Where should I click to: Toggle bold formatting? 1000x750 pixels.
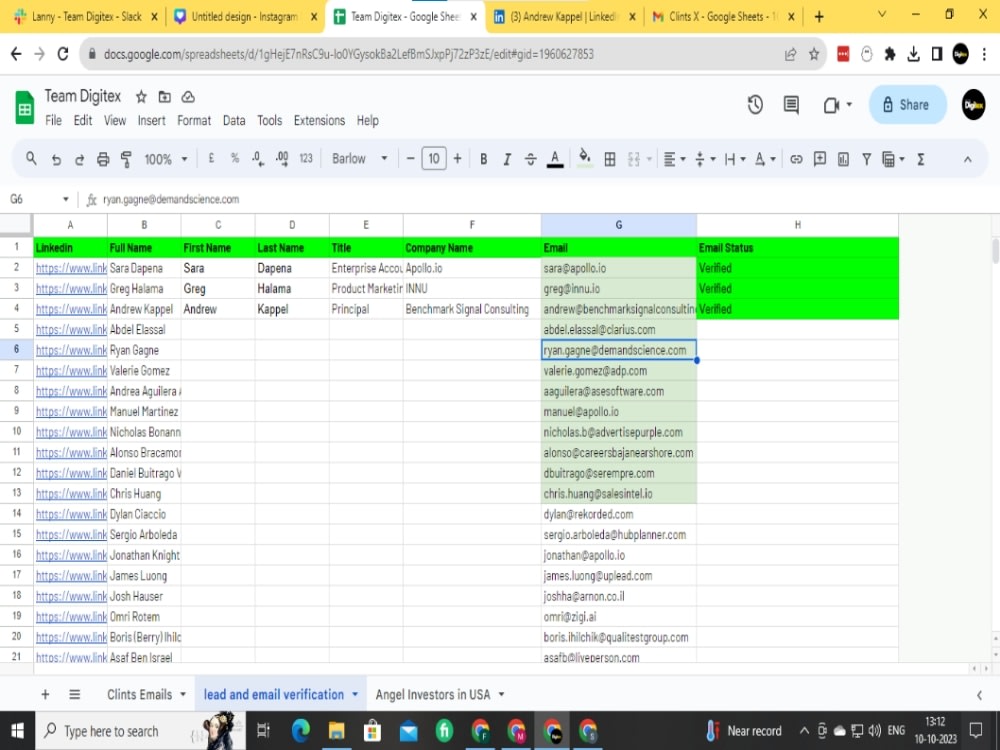click(x=483, y=159)
